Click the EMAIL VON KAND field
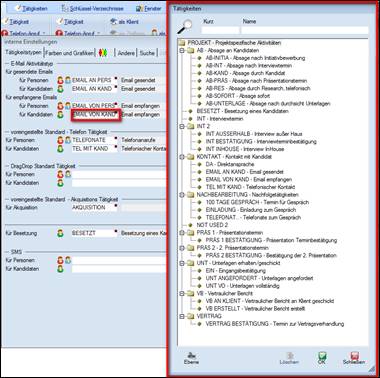 (x=95, y=115)
